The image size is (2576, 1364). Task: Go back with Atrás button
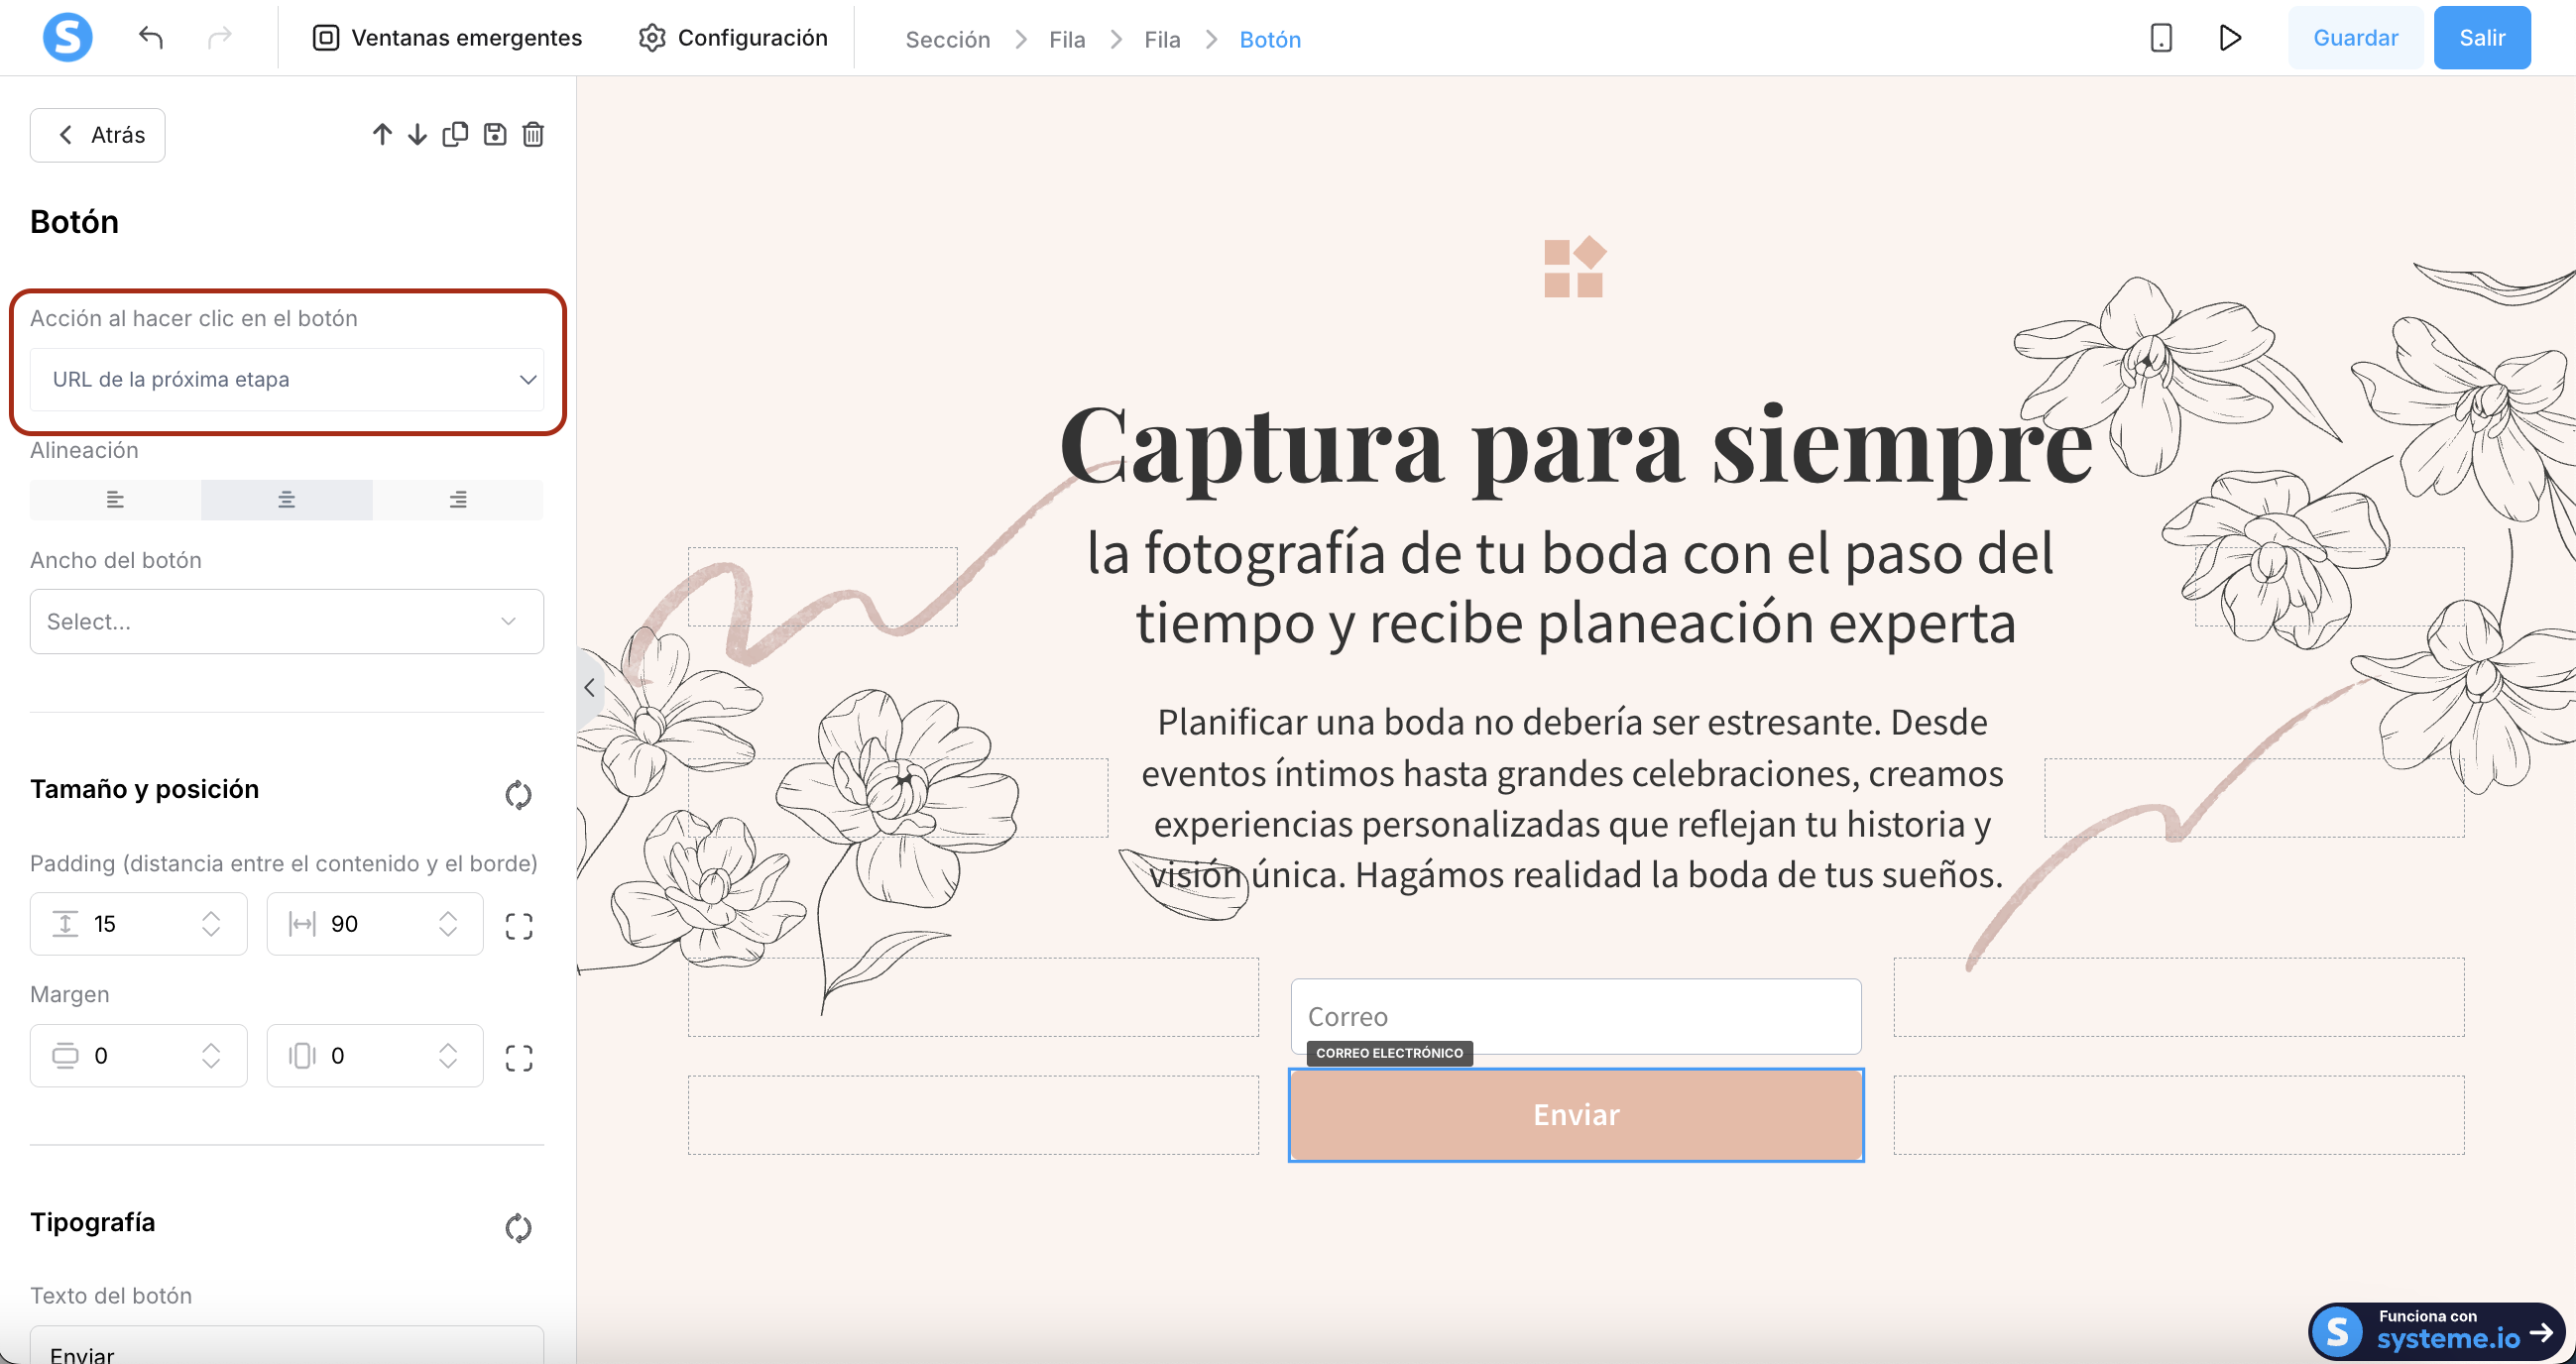point(98,135)
